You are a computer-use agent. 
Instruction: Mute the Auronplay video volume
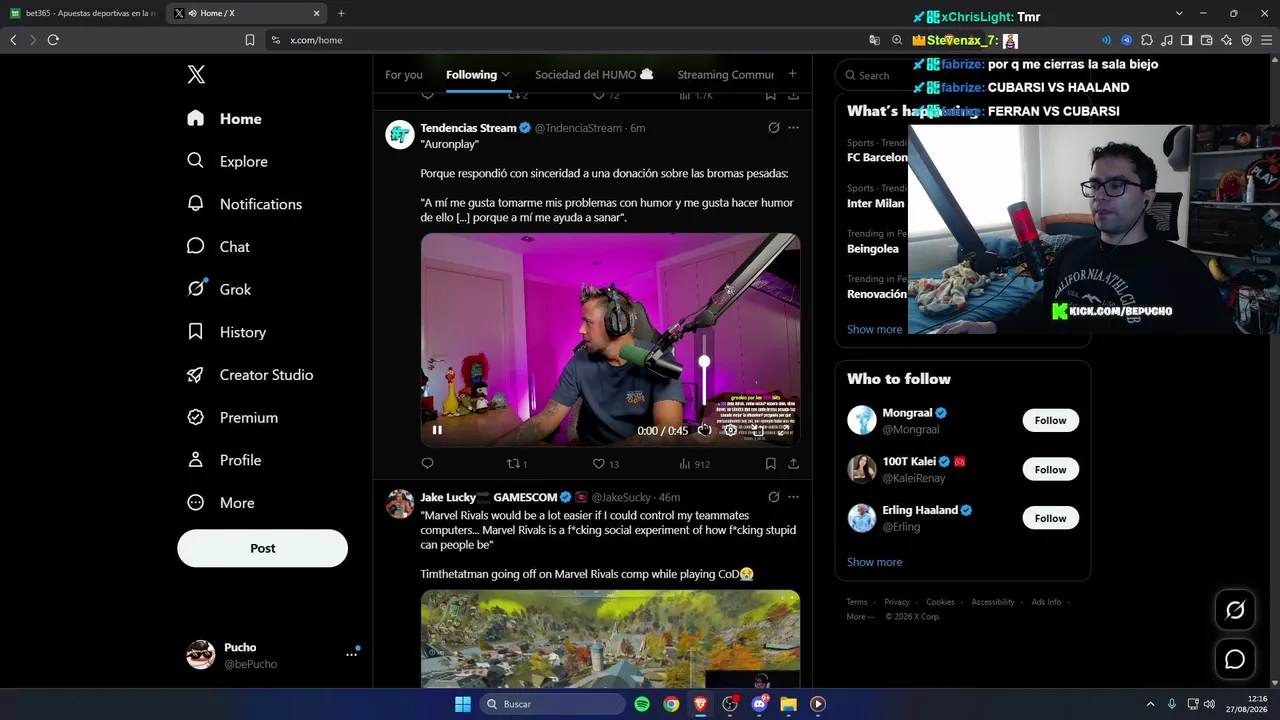704,430
